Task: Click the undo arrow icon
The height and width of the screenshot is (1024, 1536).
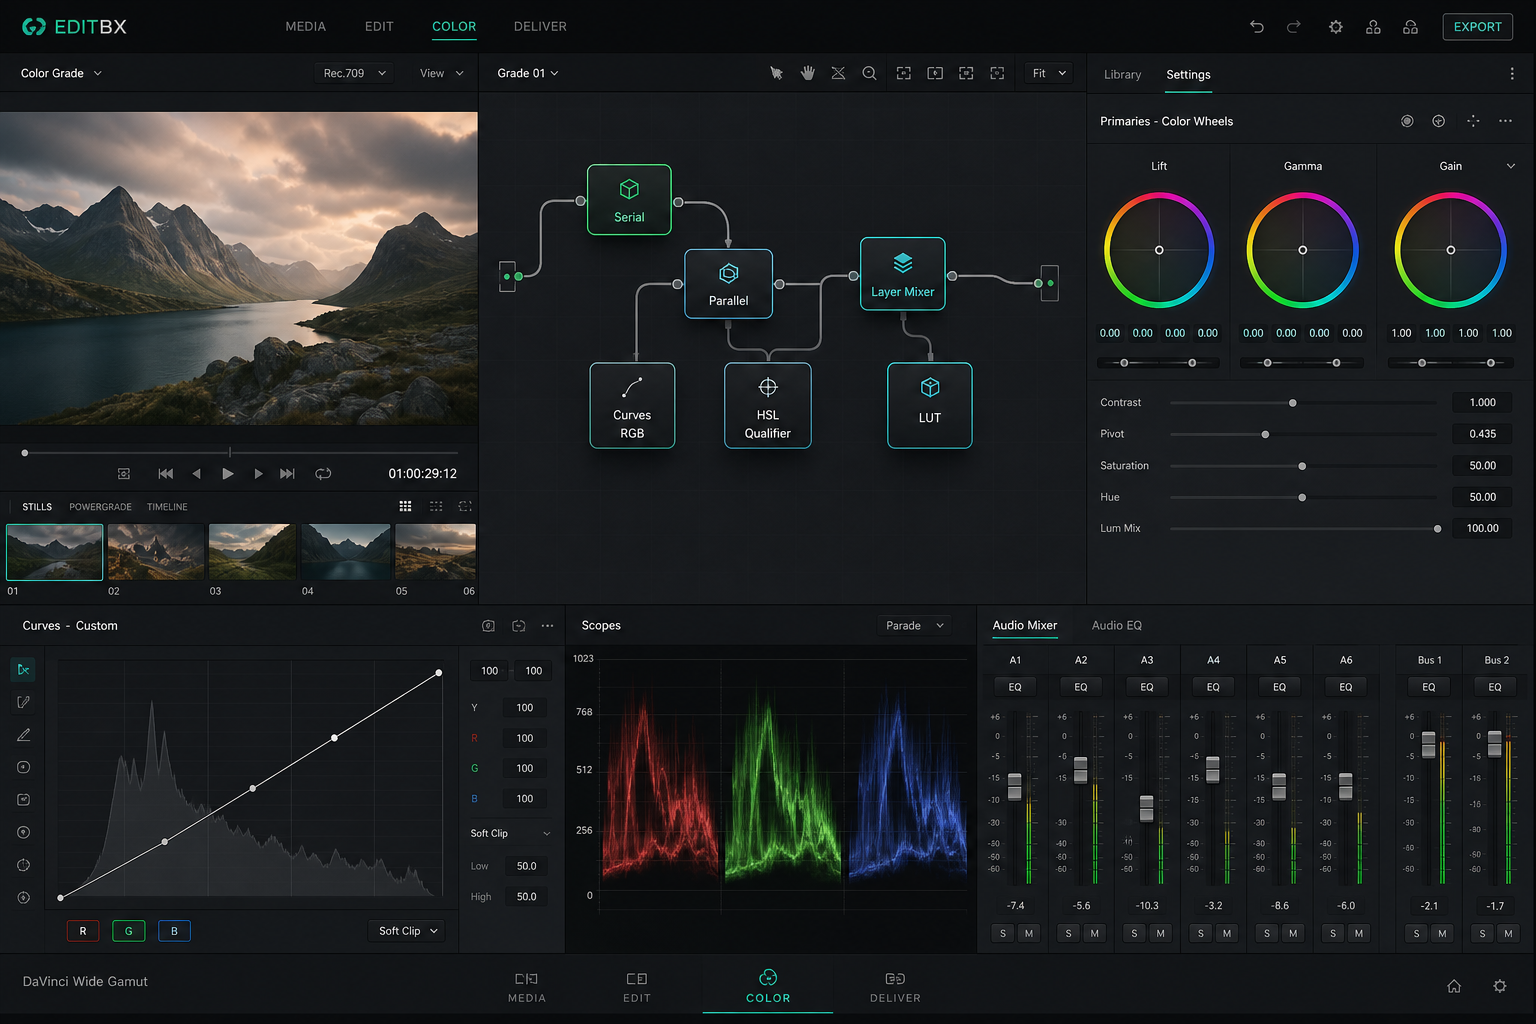Action: [1257, 27]
